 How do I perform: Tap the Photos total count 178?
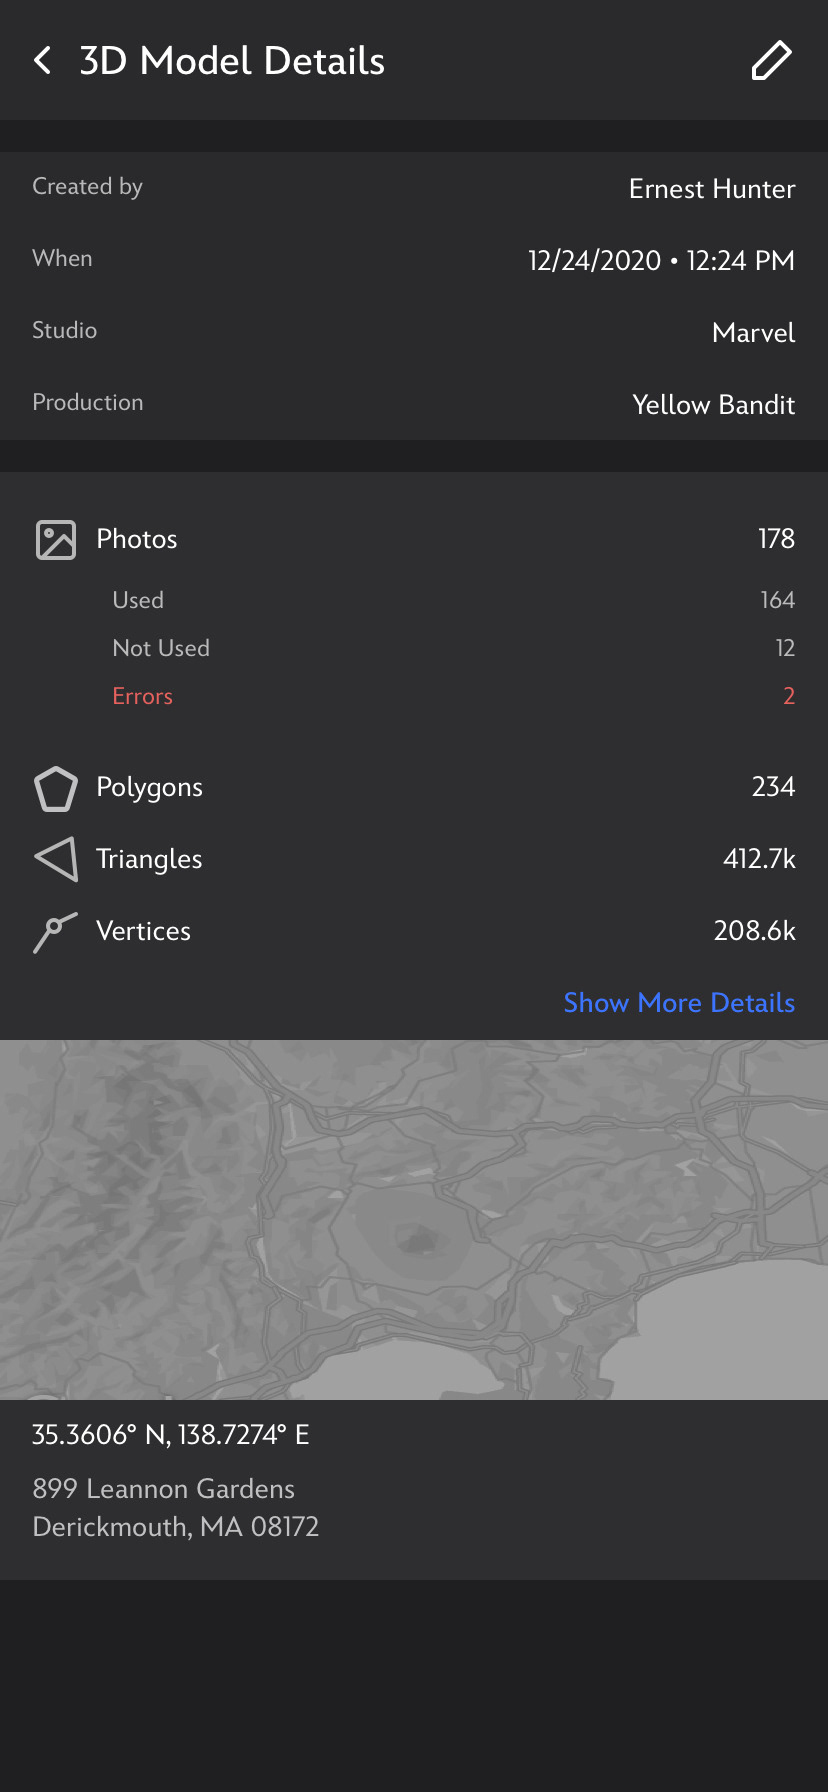[776, 539]
